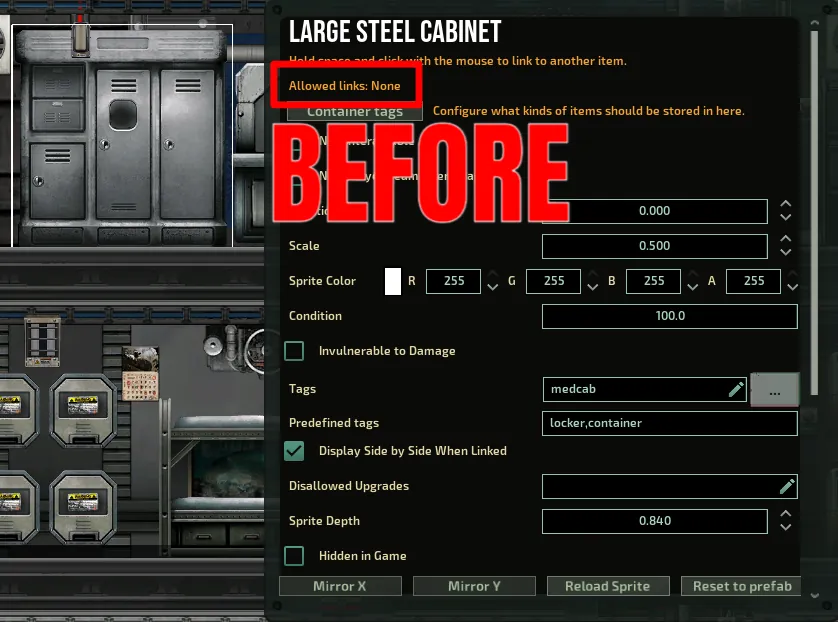Select the pipe valve fixture on wall
The height and width of the screenshot is (622, 838).
pos(212,344)
